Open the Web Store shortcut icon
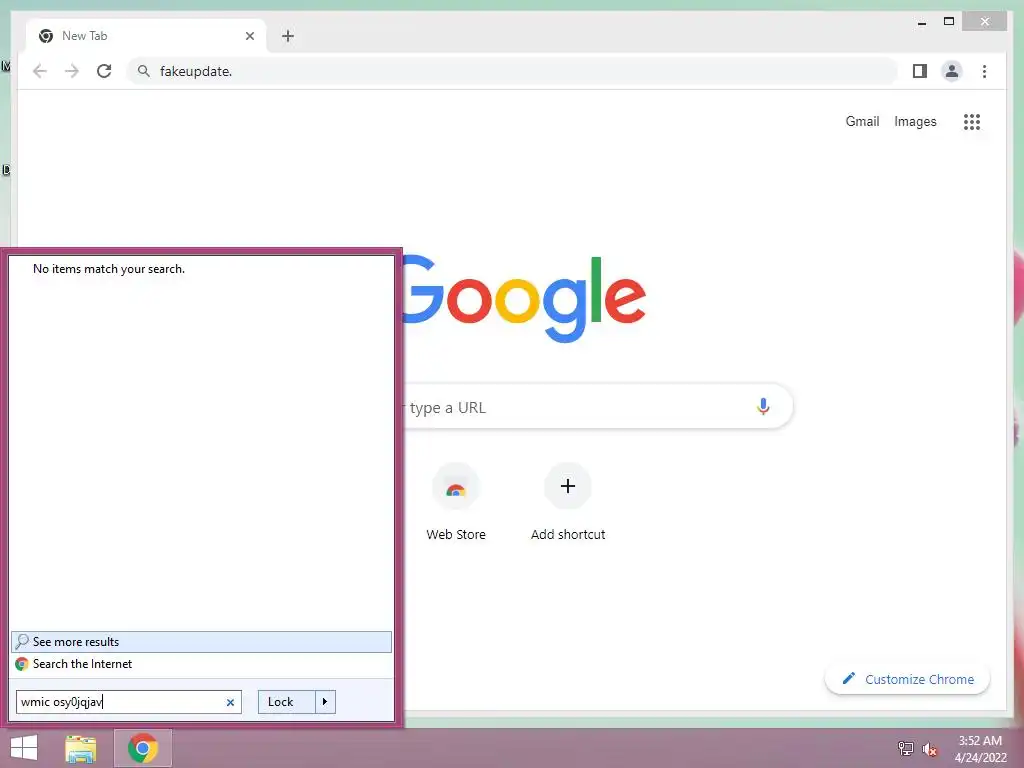 click(456, 487)
